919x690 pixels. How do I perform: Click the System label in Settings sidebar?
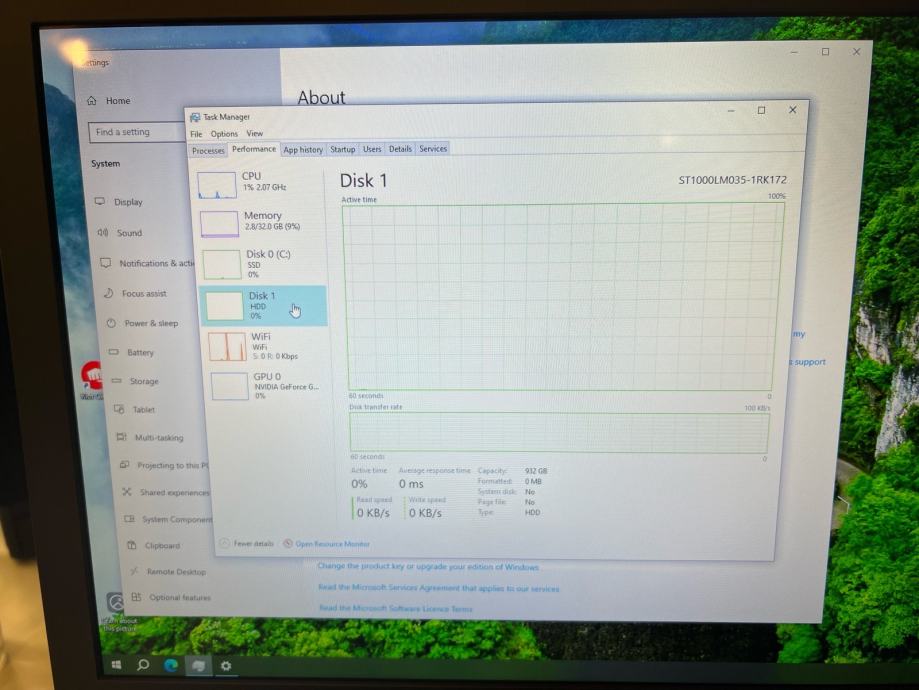(105, 164)
